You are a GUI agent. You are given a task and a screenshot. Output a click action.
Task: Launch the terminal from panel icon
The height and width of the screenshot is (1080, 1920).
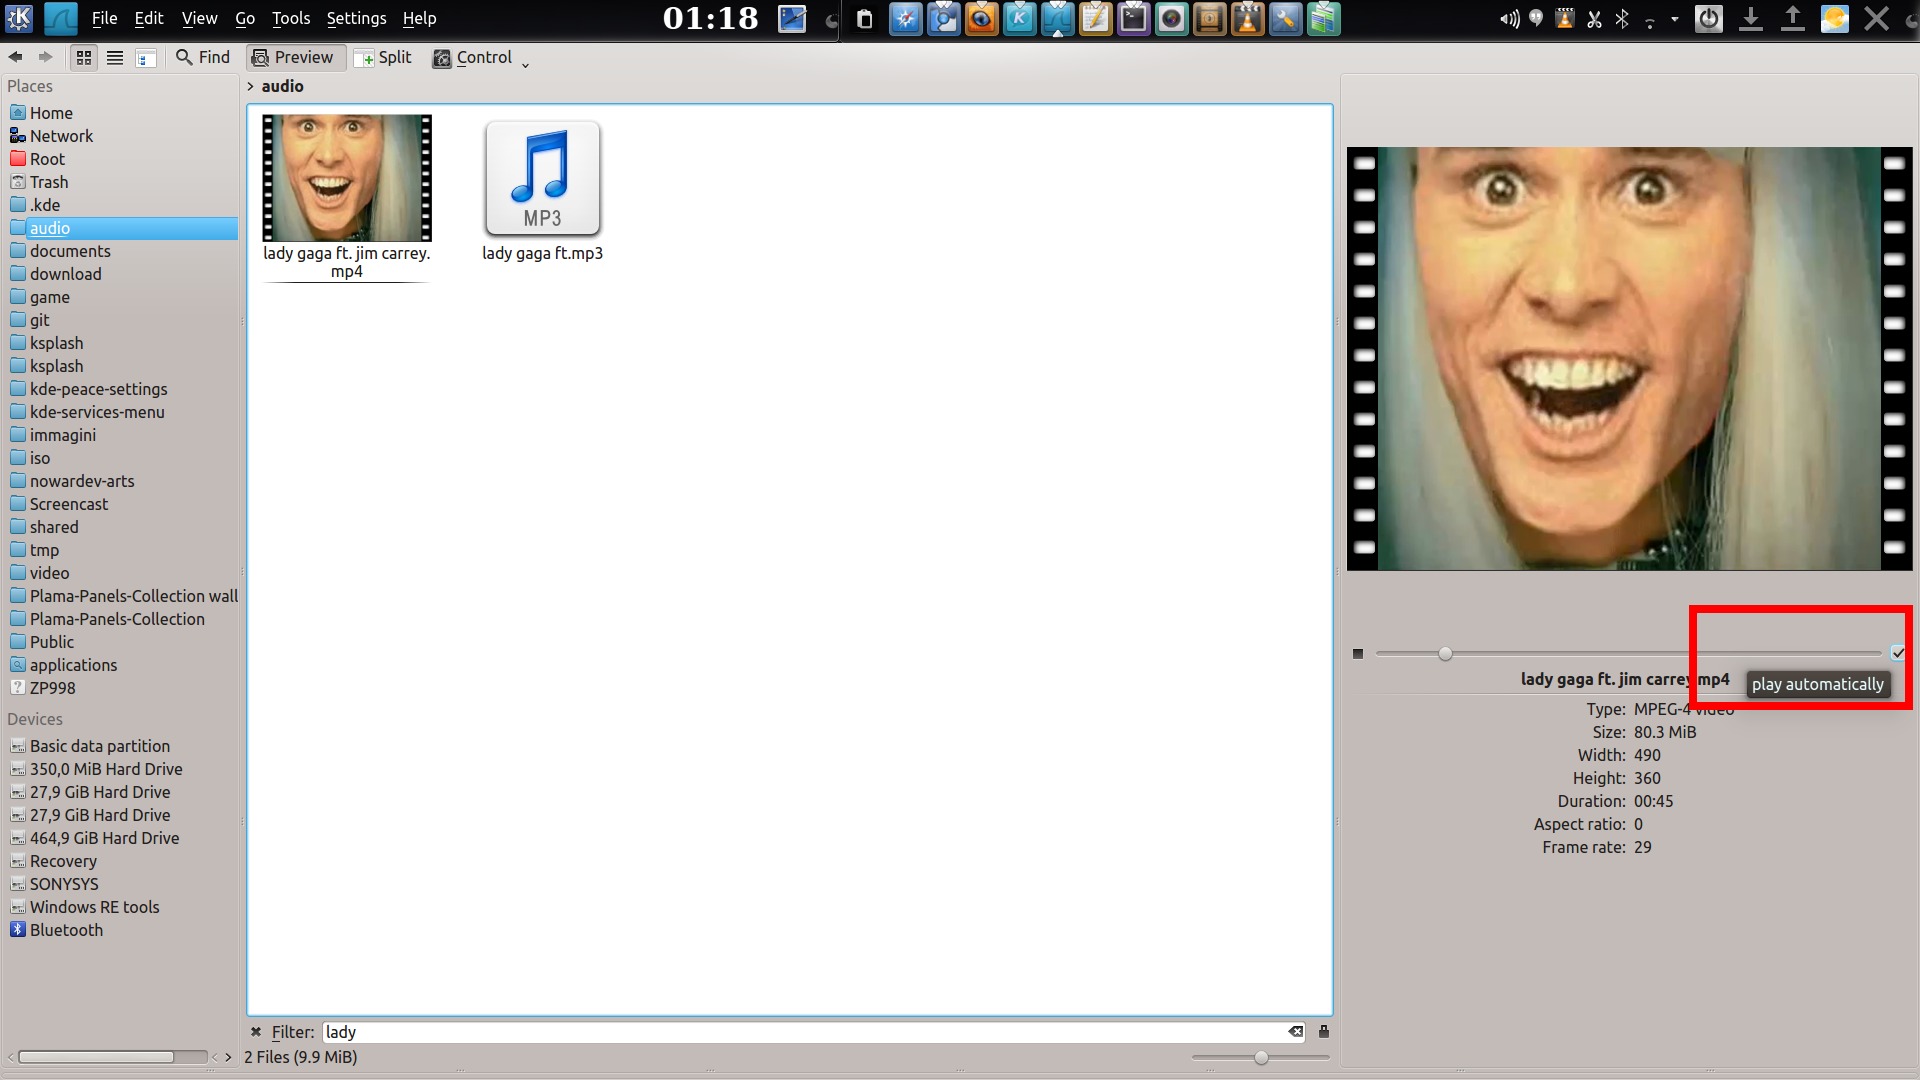coord(1133,19)
